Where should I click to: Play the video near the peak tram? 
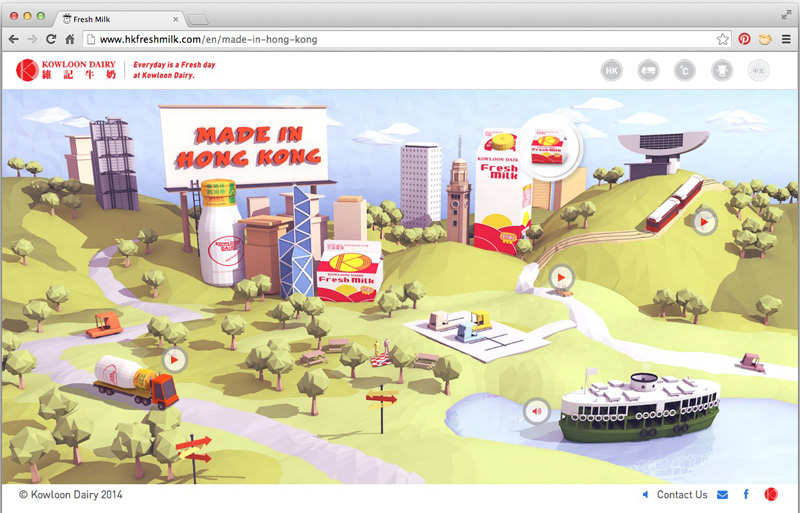tap(705, 222)
